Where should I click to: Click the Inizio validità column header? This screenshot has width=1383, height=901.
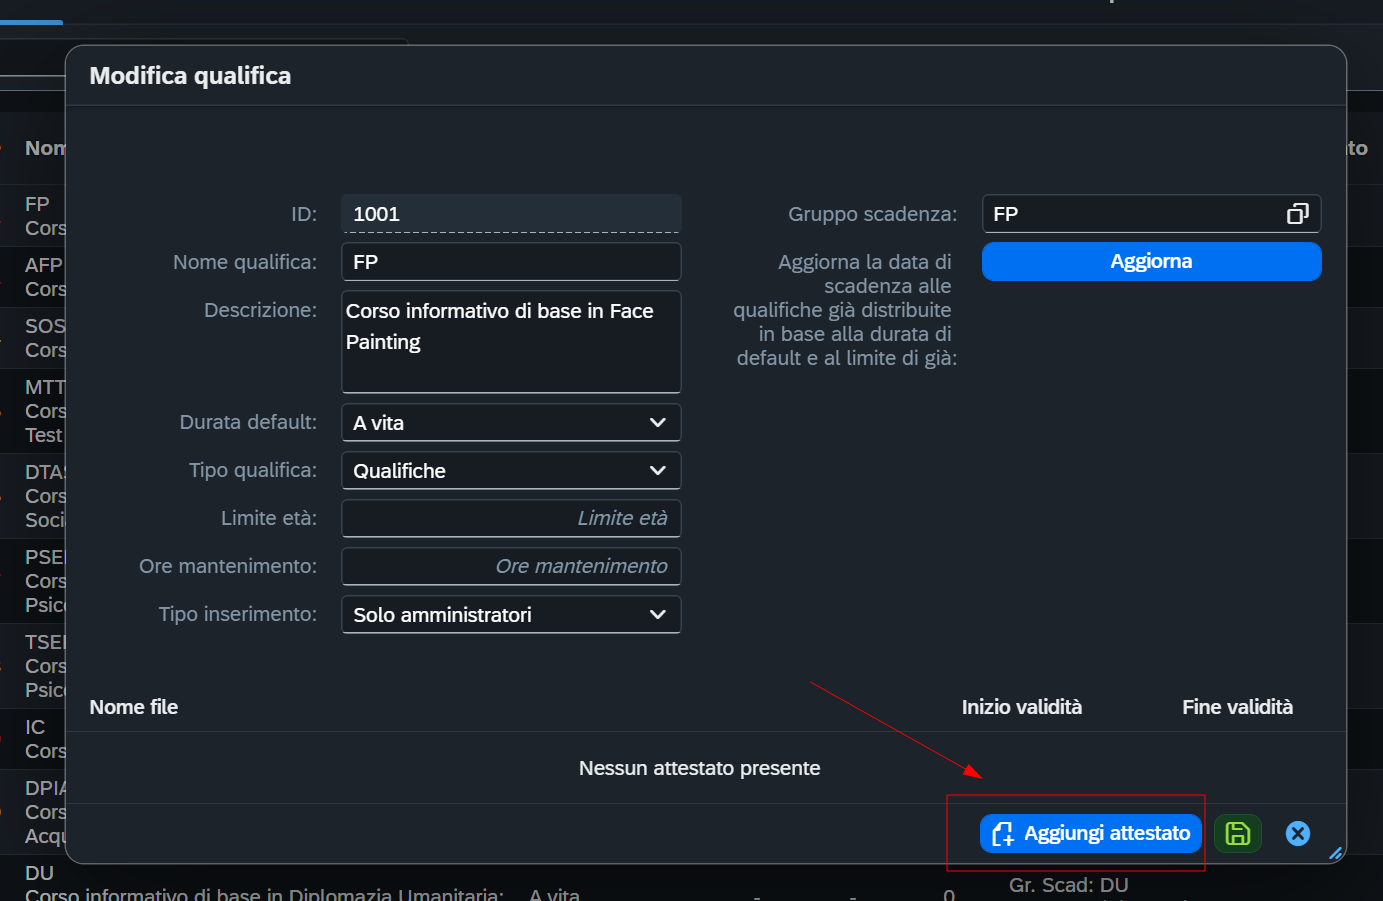coord(1021,707)
